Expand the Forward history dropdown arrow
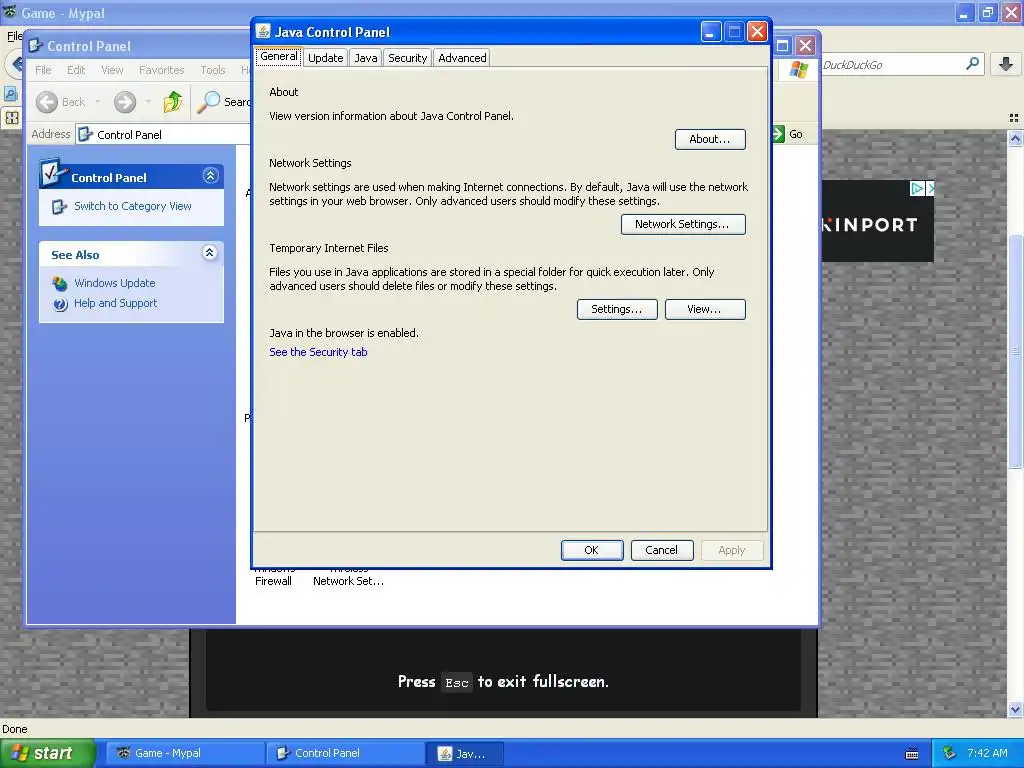 tap(148, 102)
